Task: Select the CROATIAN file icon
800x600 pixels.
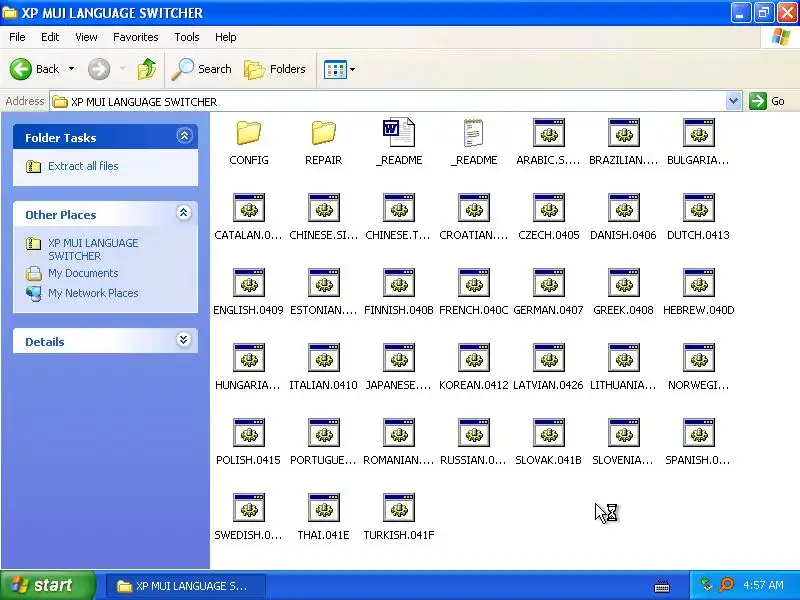Action: click(473, 208)
